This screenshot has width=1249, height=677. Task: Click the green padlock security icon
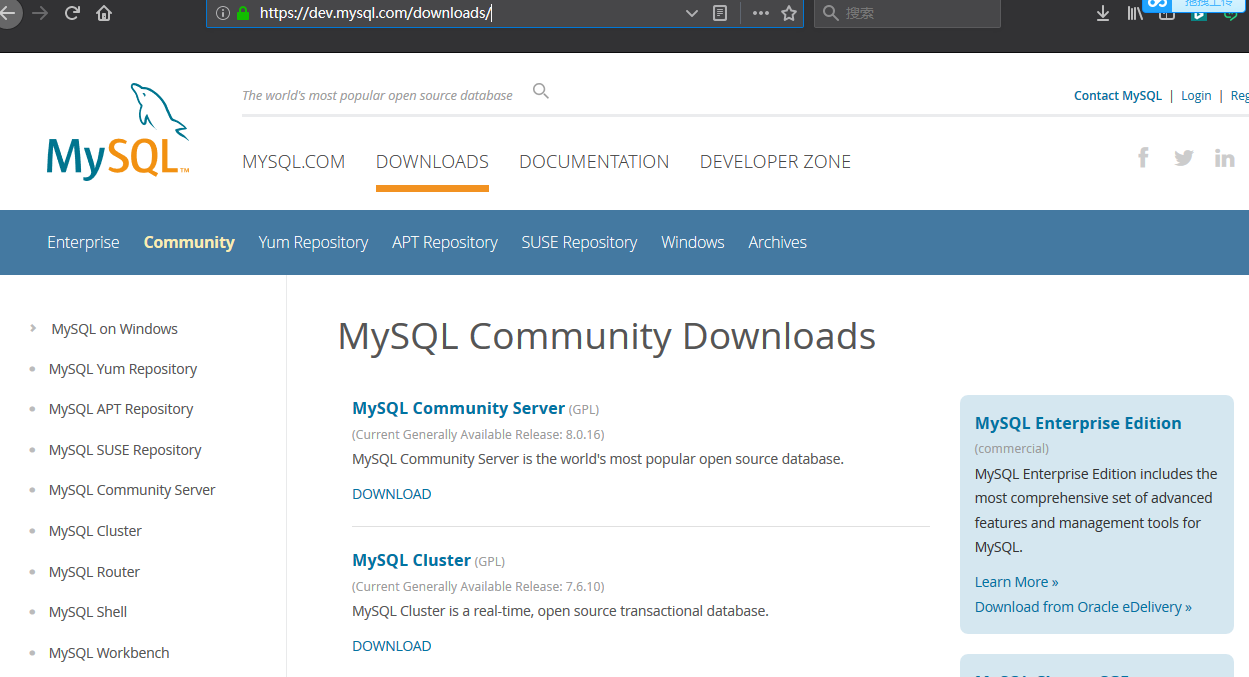tap(243, 13)
